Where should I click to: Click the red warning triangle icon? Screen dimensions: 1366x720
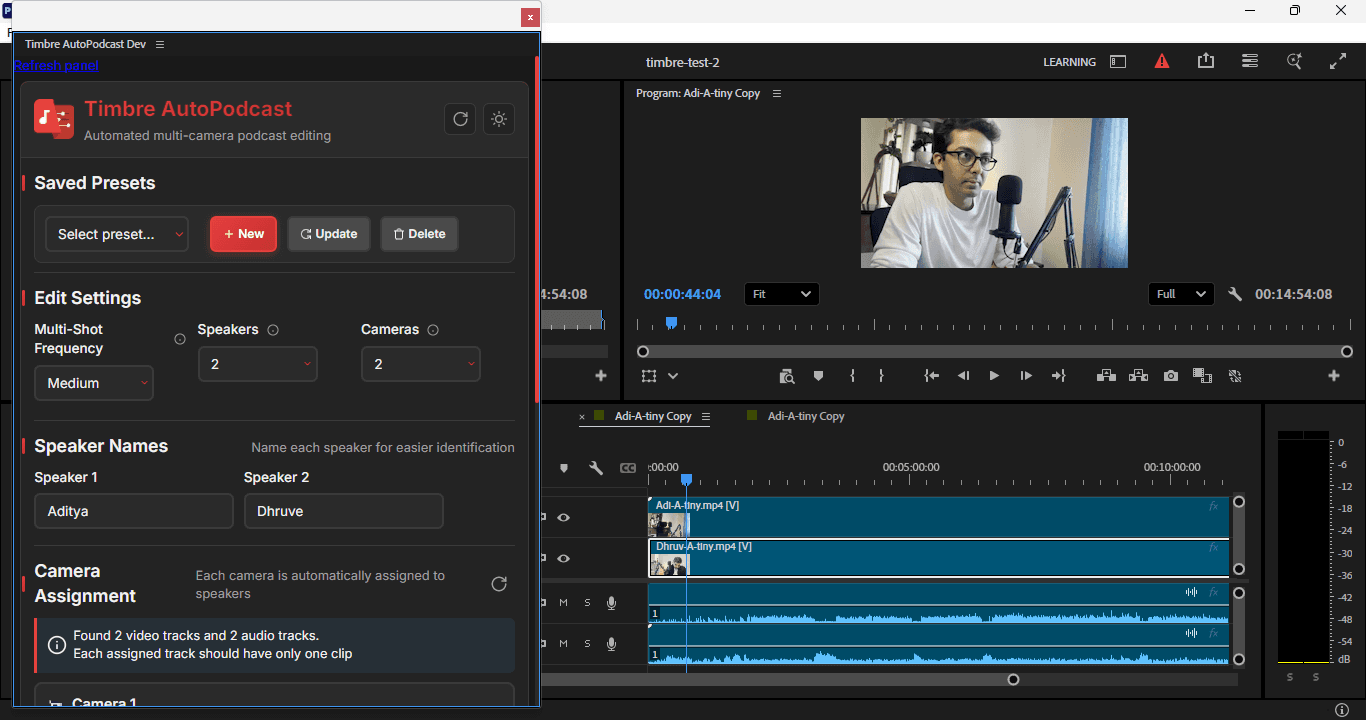[x=1161, y=61]
